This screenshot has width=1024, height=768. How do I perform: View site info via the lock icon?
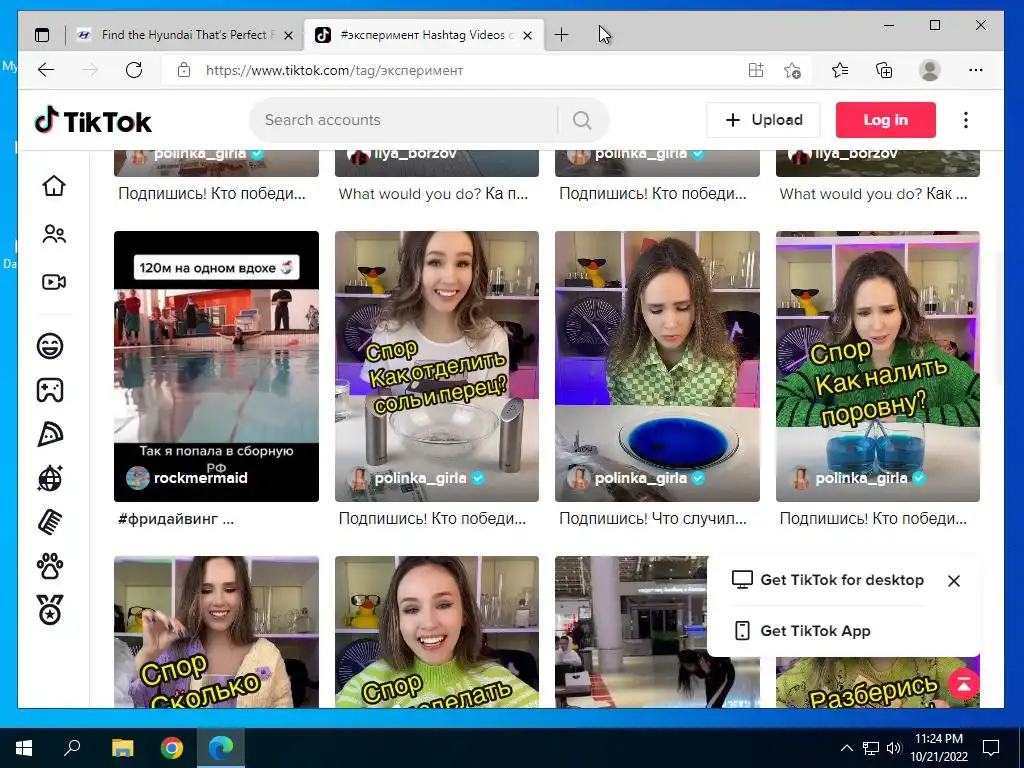pos(184,70)
